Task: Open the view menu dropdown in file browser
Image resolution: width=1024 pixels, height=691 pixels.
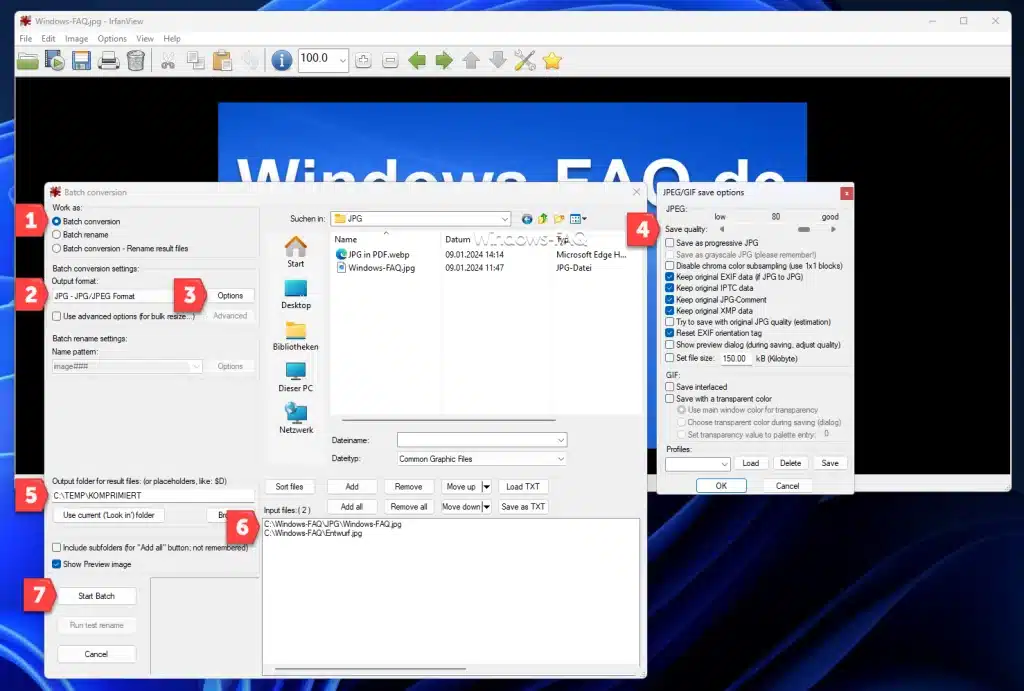Action: click(x=579, y=219)
